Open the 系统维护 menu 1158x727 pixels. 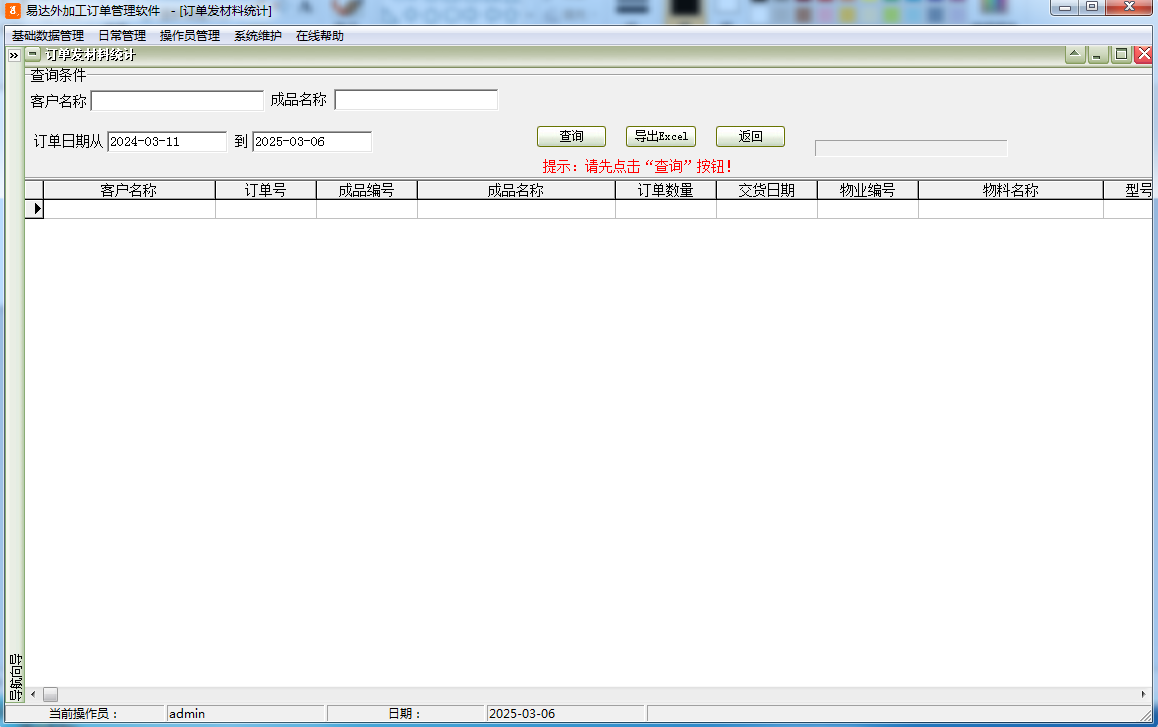click(257, 34)
